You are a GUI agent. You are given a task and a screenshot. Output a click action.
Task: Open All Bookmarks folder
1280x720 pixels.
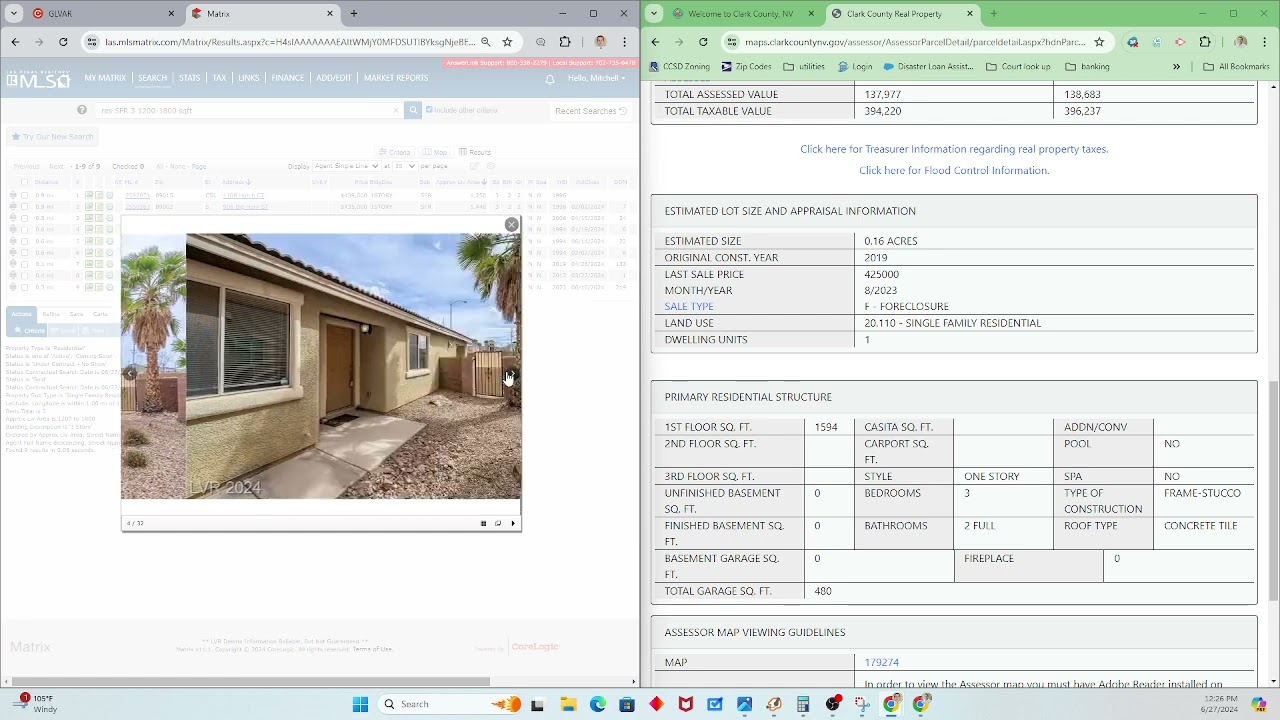1236,67
